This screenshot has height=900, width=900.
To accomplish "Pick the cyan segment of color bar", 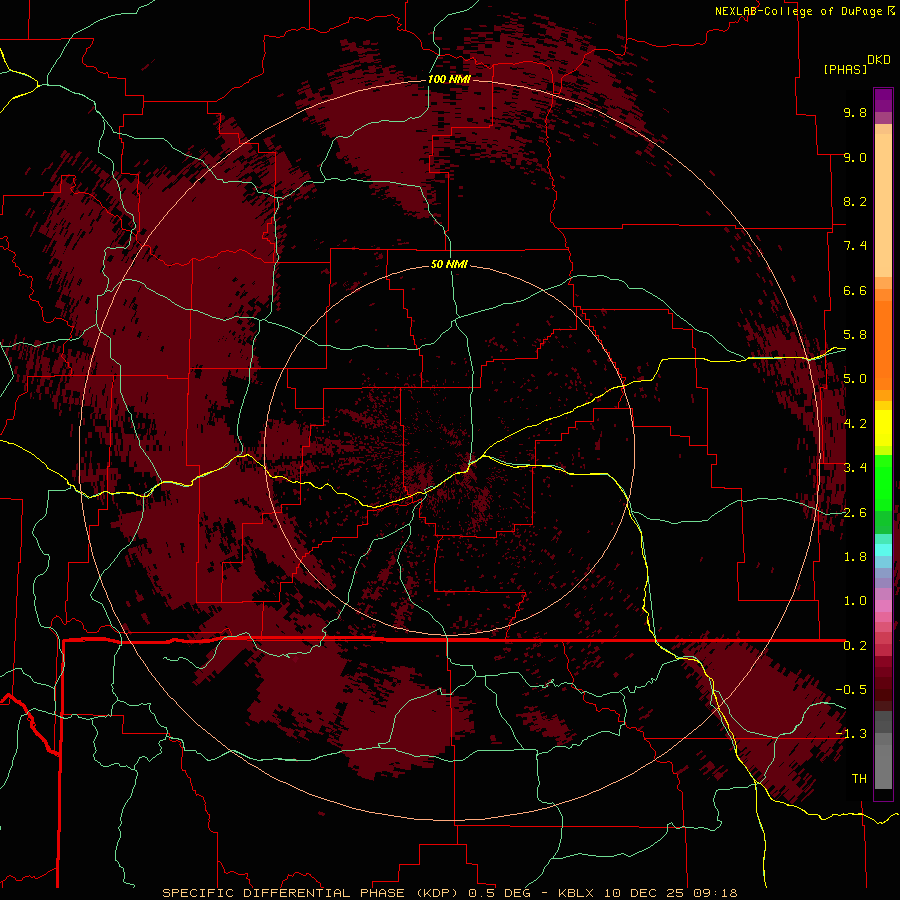I will 883,550.
